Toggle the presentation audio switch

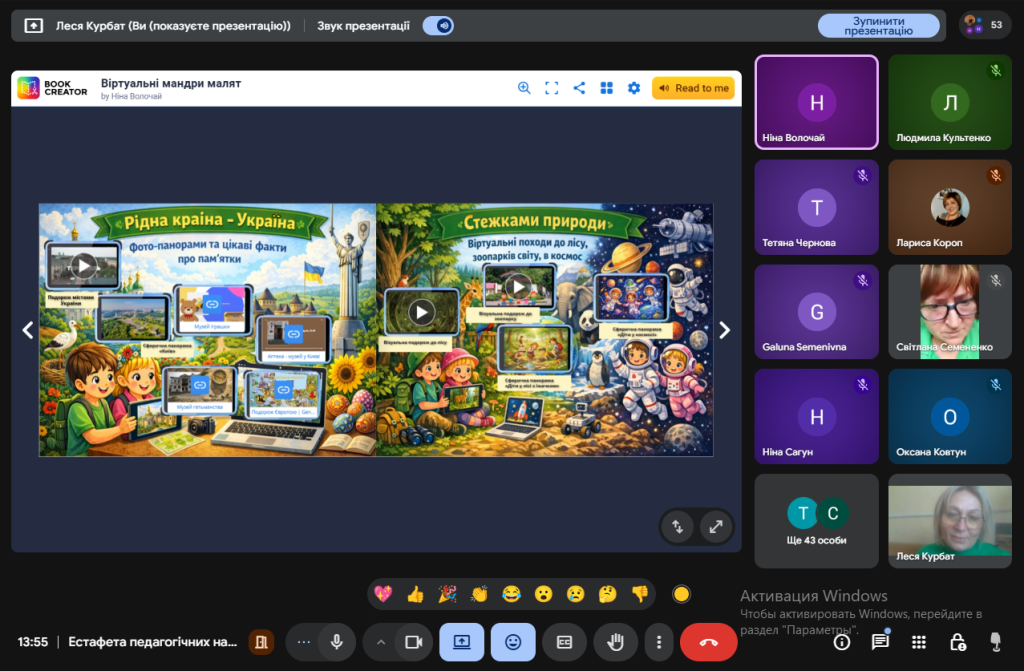(438, 26)
